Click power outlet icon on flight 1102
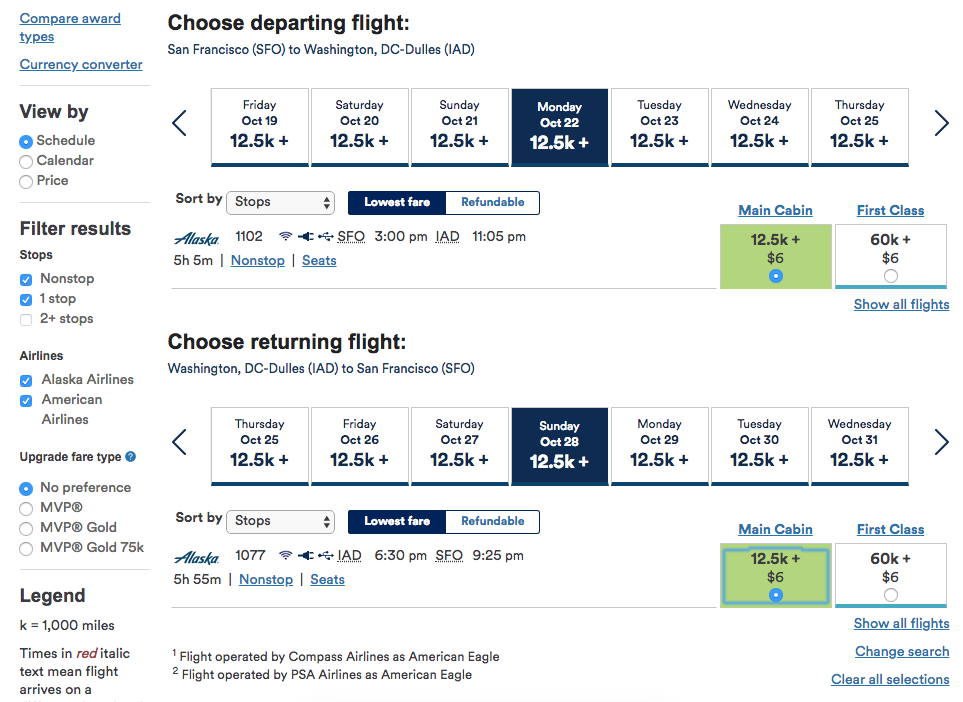963x702 pixels. [305, 237]
